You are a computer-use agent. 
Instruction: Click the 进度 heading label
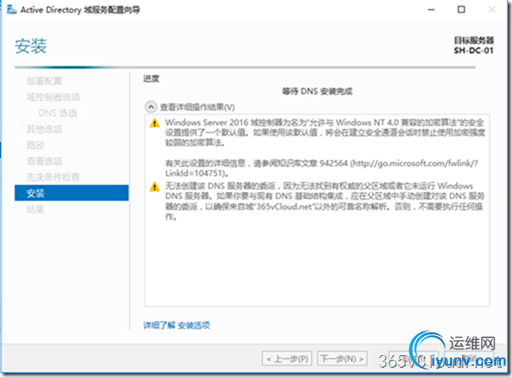pyautogui.click(x=151, y=79)
